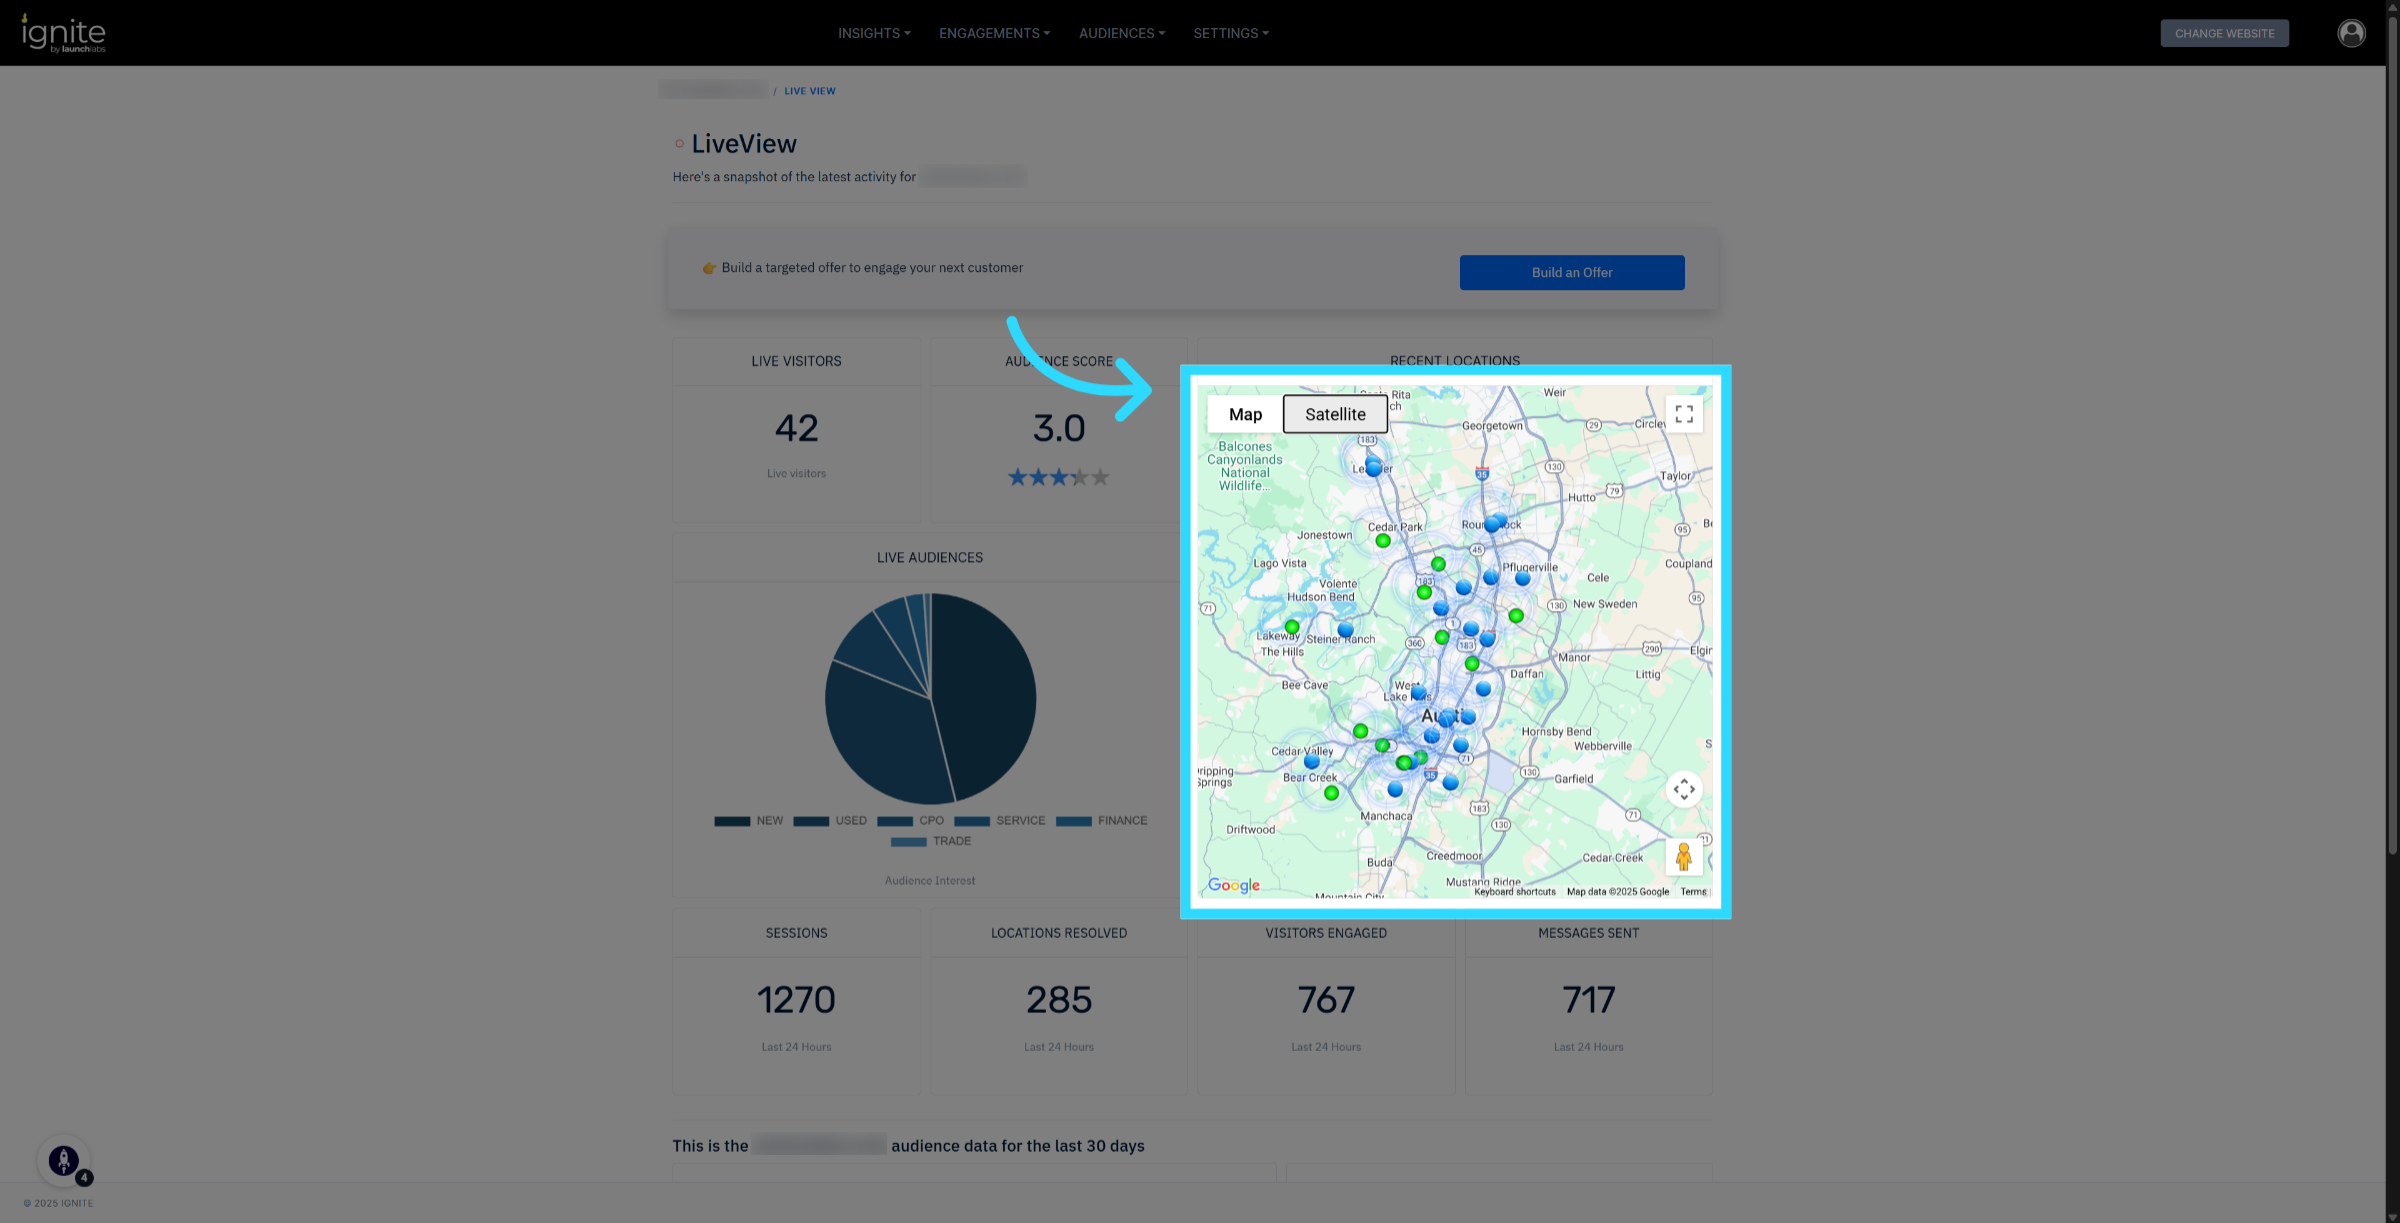The width and height of the screenshot is (2400, 1223).
Task: Switch the map to Map view
Action: point(1245,414)
